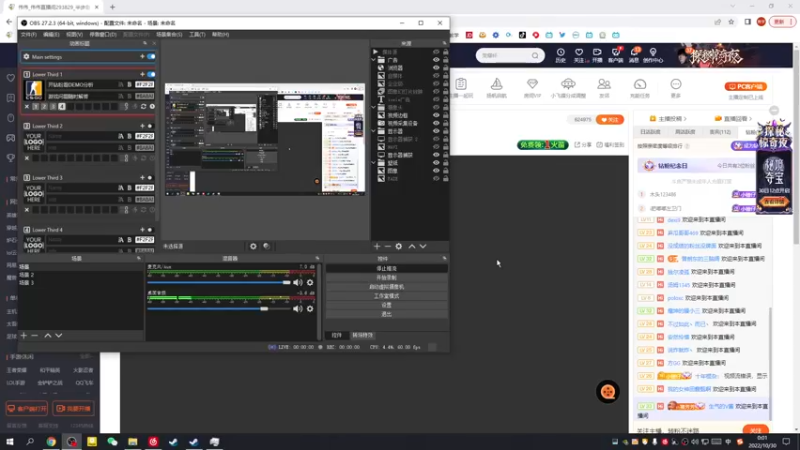Mute the 麦克风 mixer channel
The width and height of the screenshot is (800, 450).
click(298, 282)
